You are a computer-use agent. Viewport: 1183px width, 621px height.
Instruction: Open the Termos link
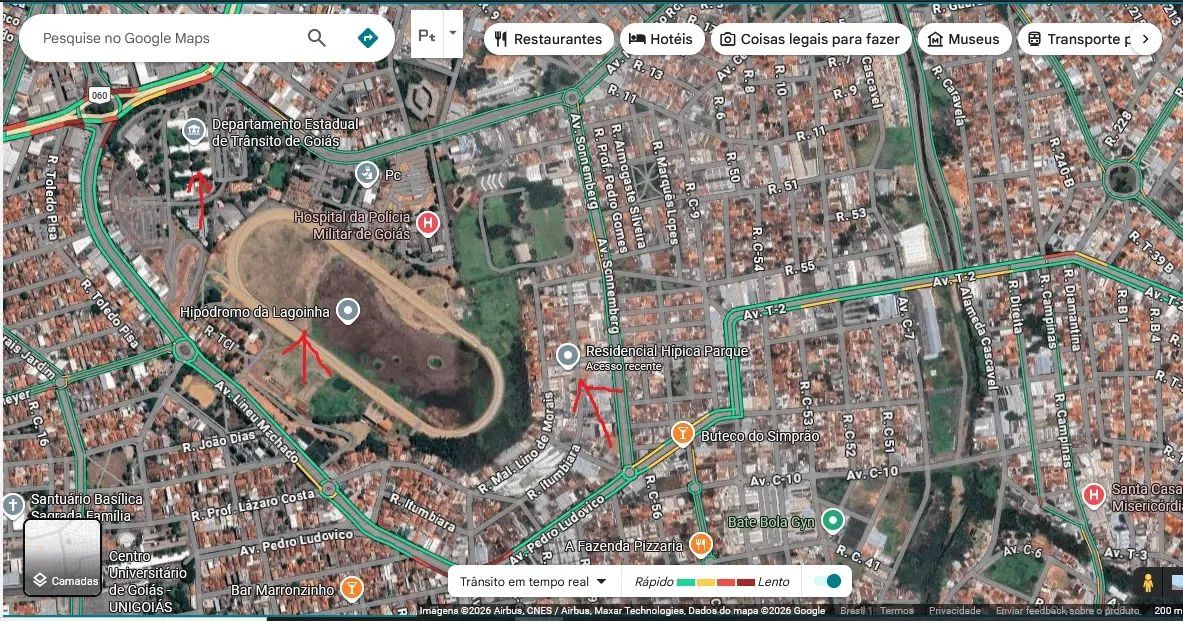[896, 609]
